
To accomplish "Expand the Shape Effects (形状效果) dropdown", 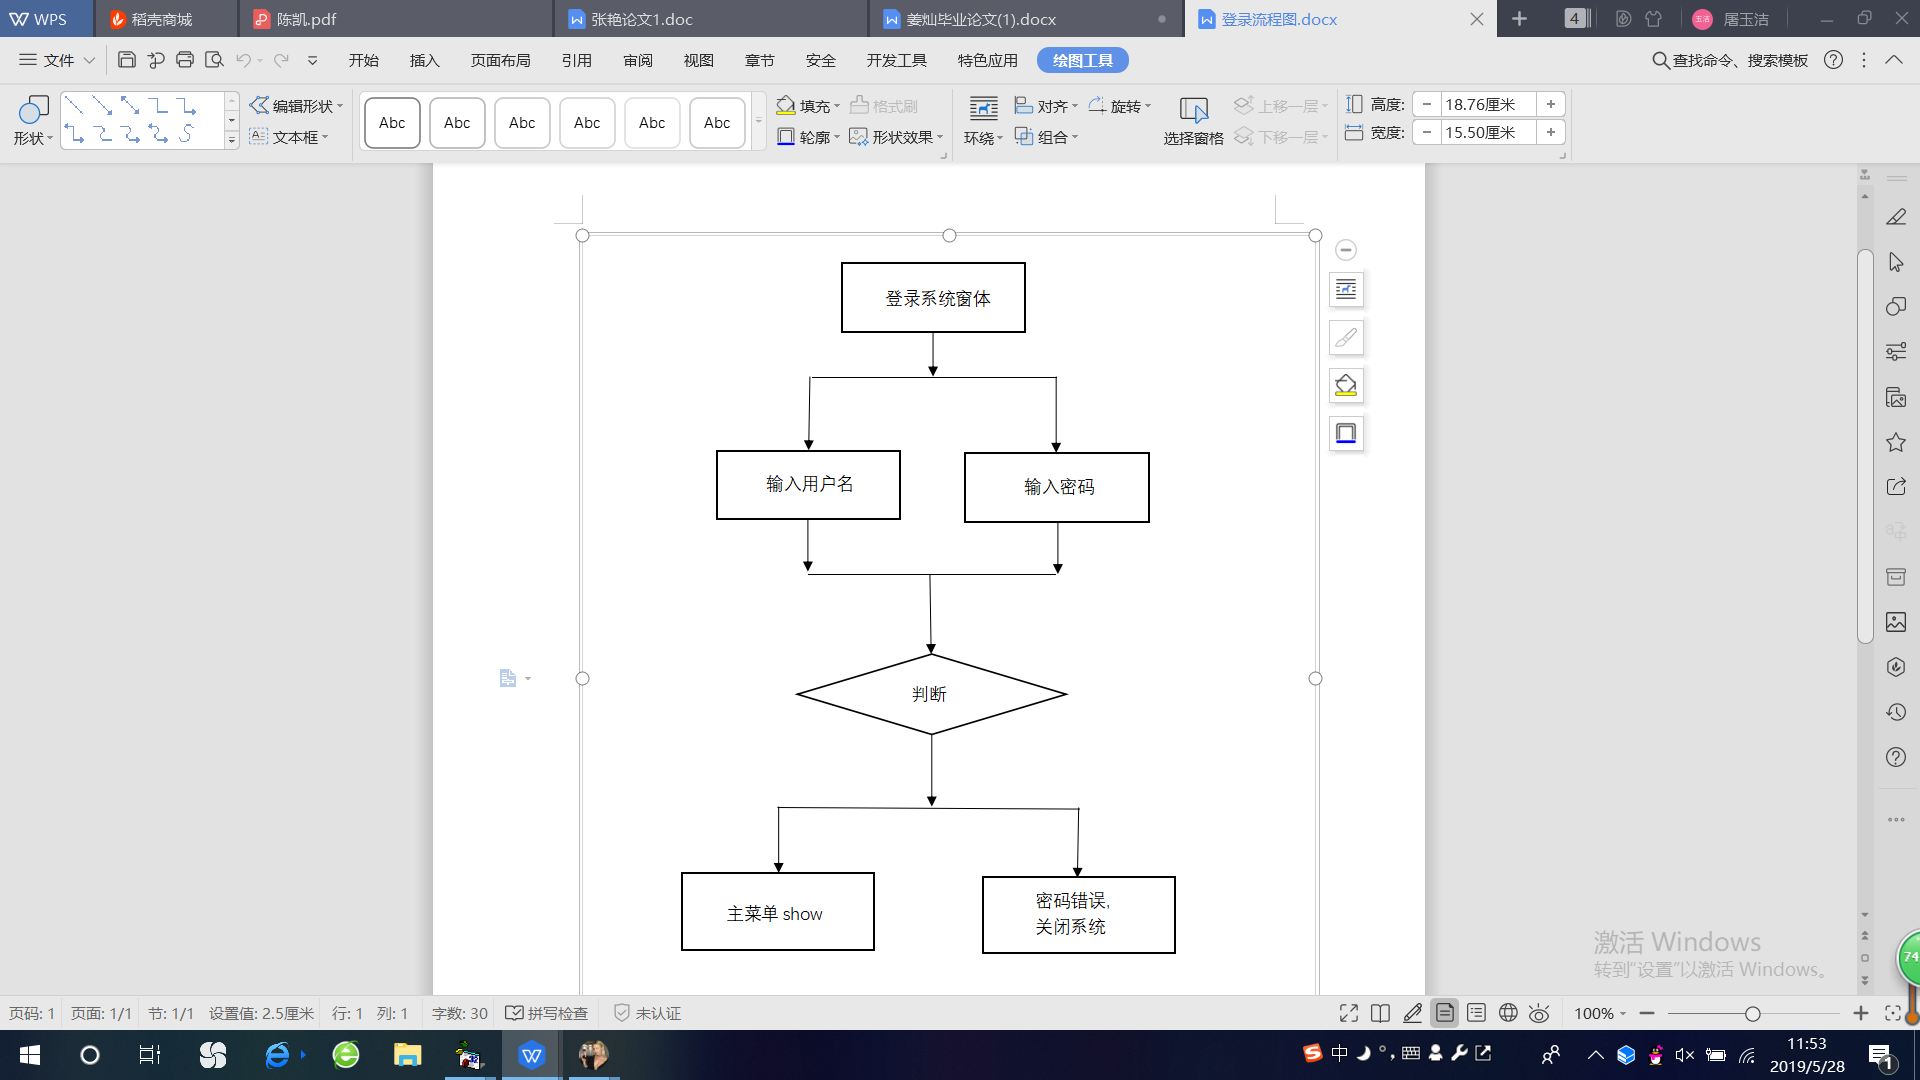I will click(940, 137).
